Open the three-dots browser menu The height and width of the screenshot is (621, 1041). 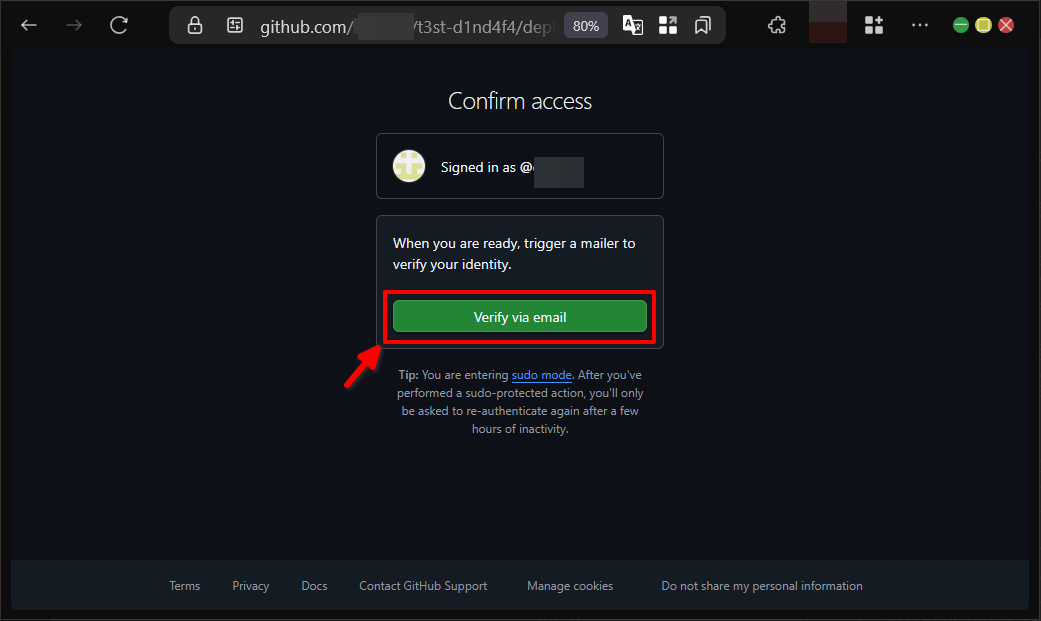click(920, 25)
